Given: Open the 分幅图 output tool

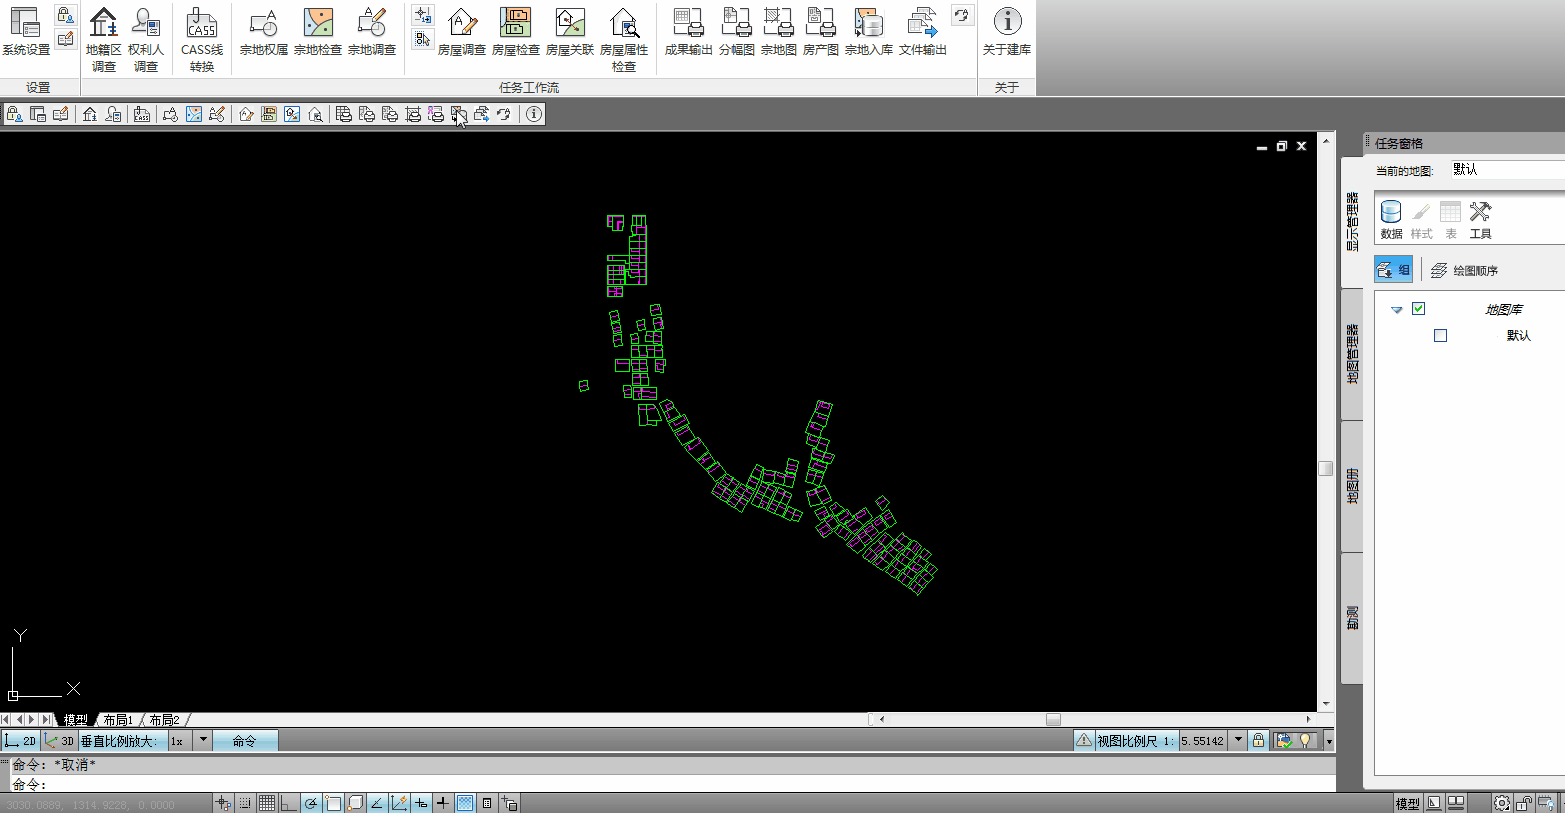Looking at the screenshot, I should pyautogui.click(x=737, y=32).
